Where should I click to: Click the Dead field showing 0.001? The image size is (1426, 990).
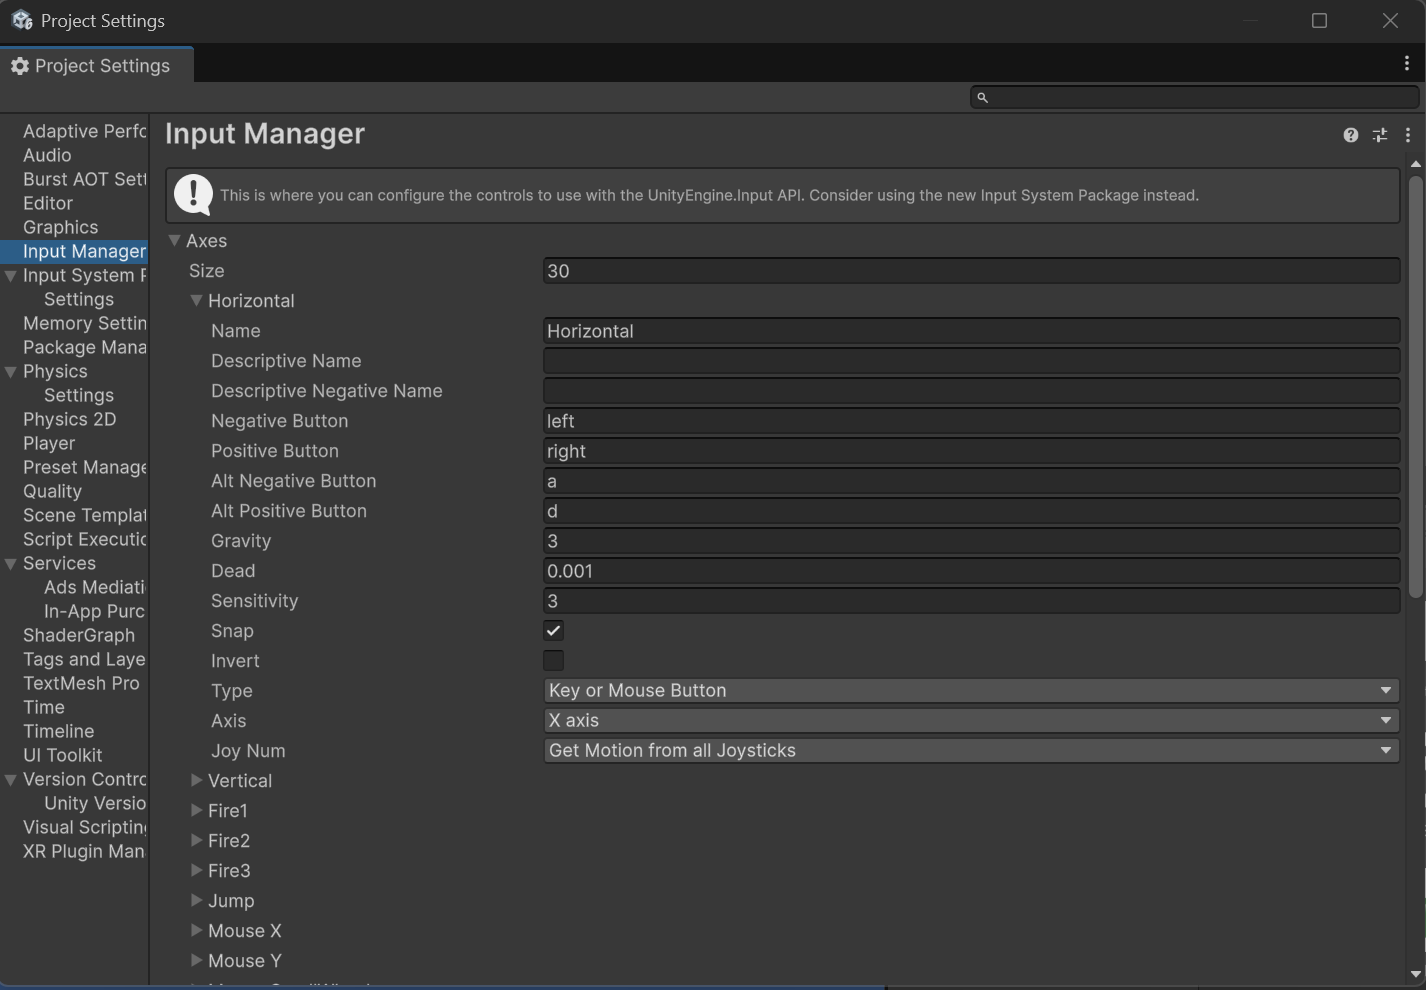[971, 571]
